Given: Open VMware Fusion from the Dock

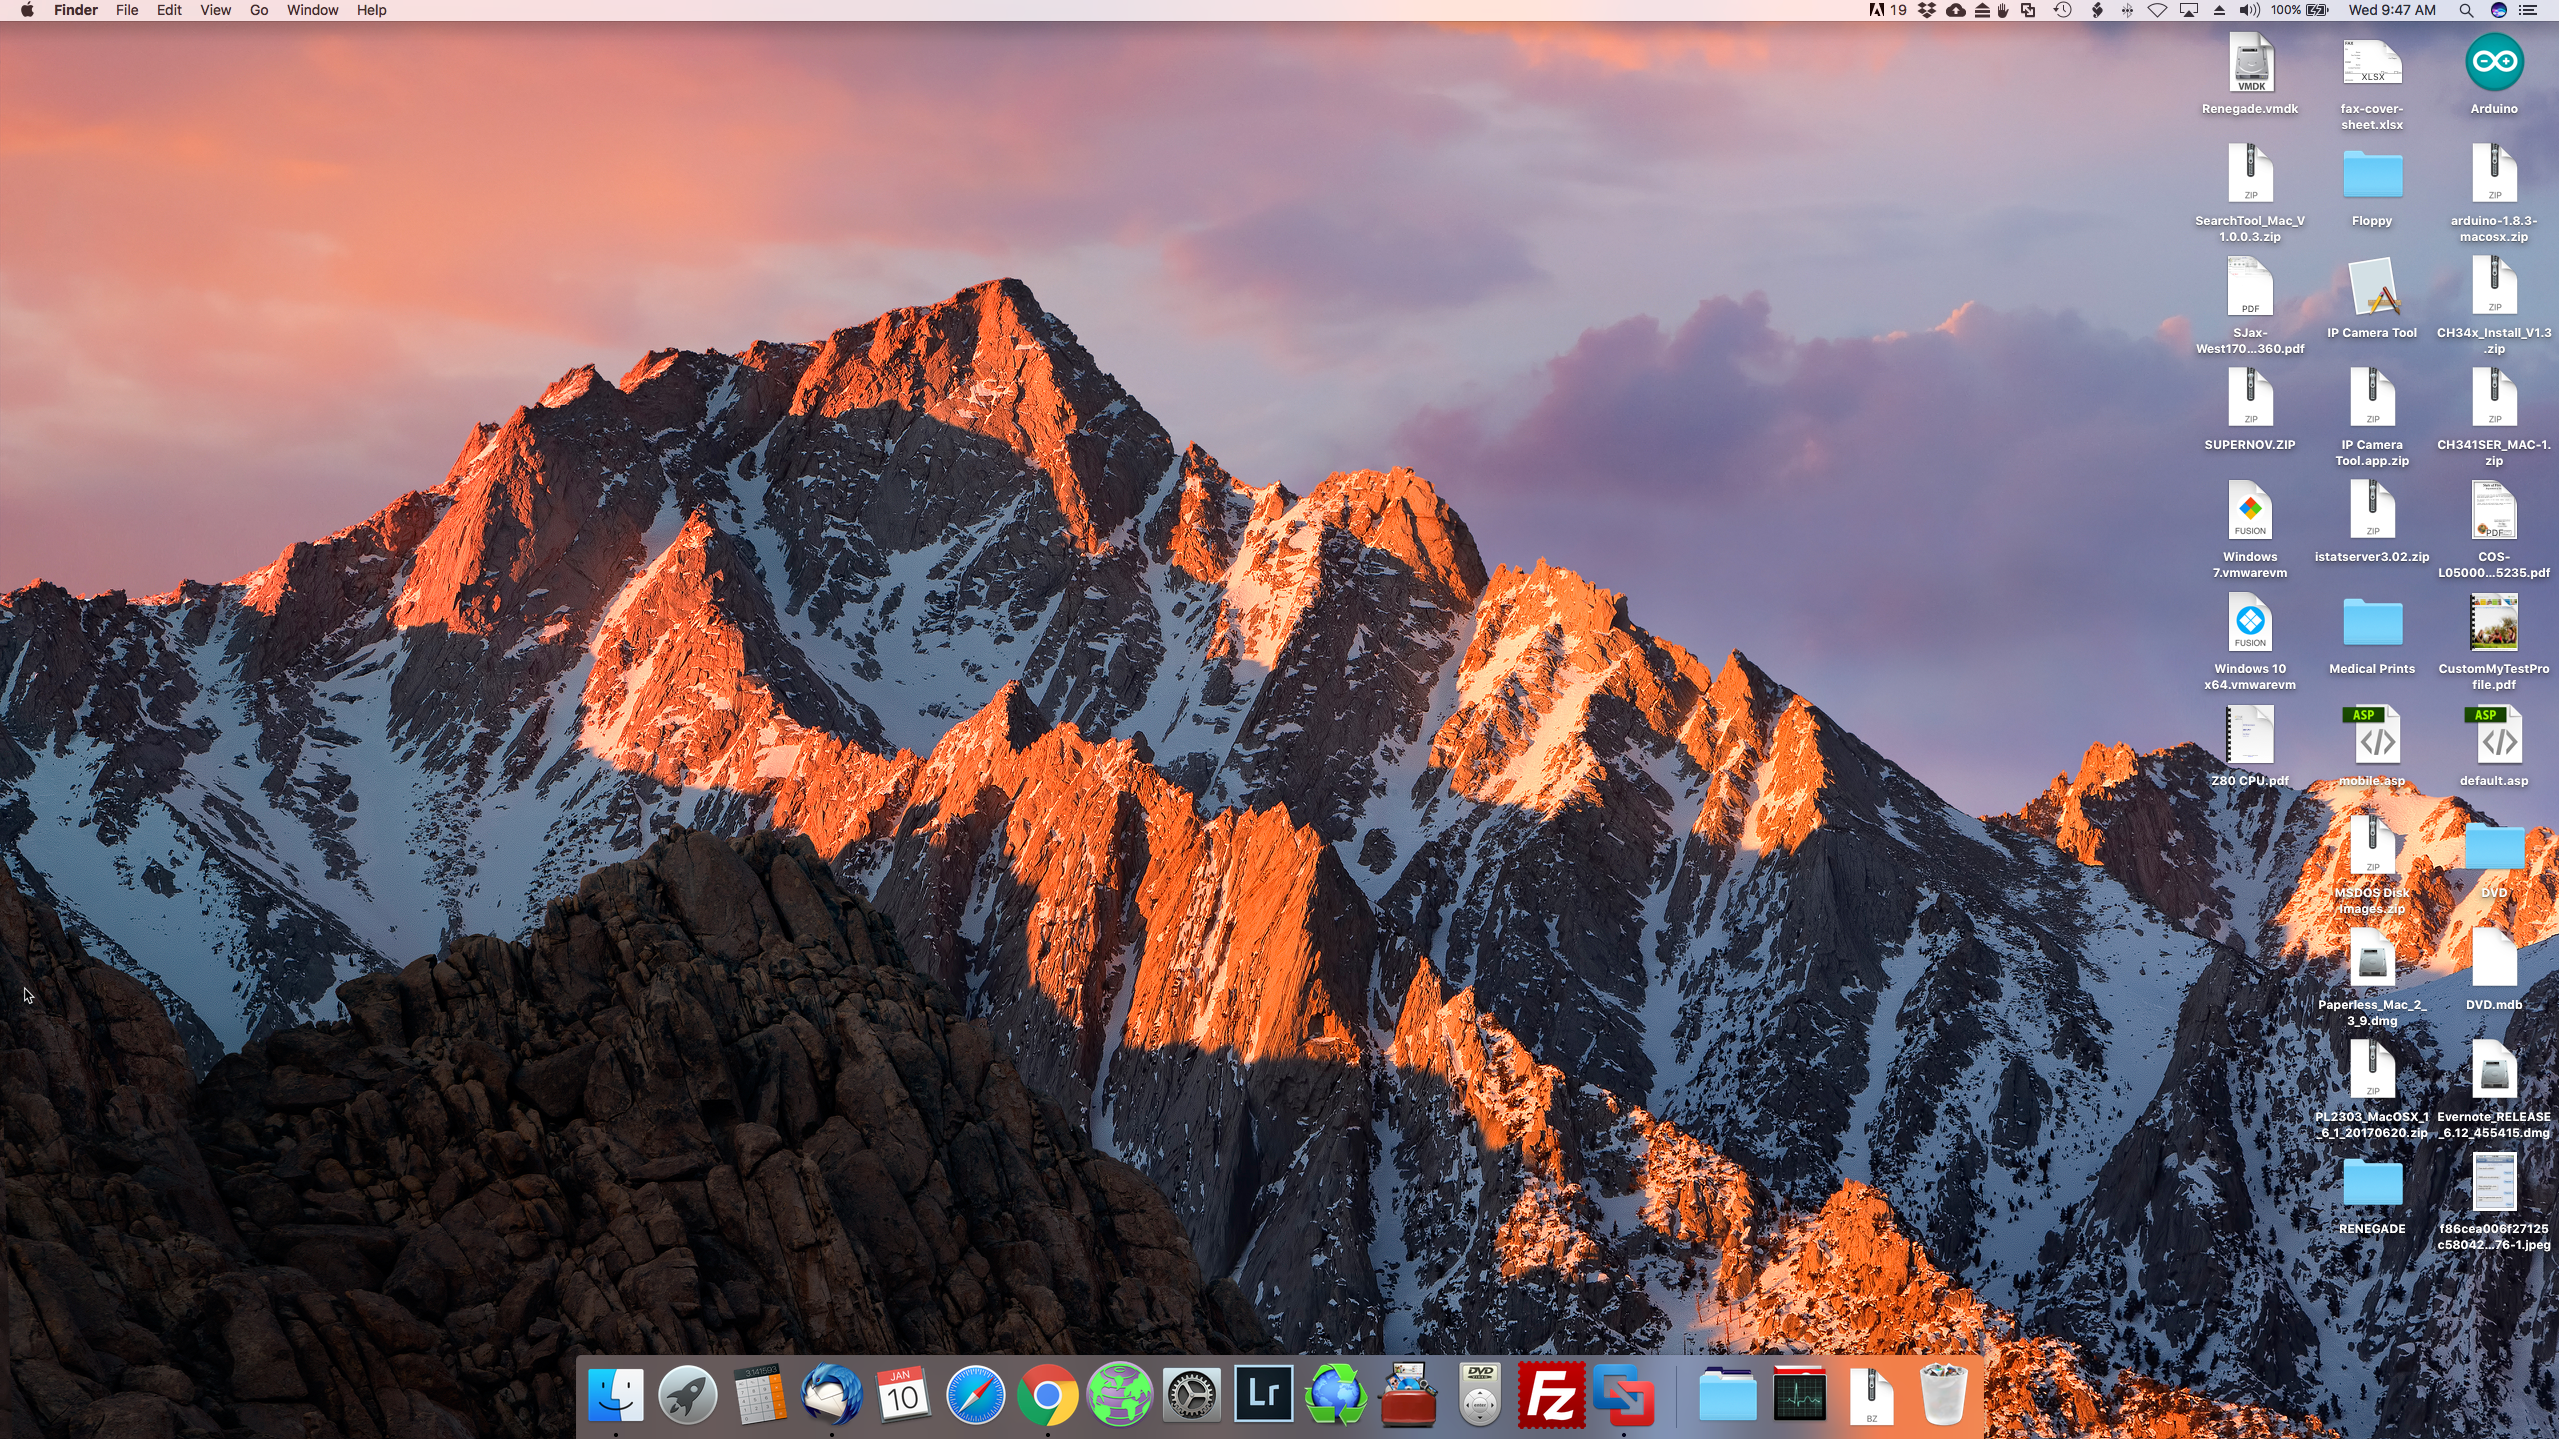Looking at the screenshot, I should [1623, 1393].
